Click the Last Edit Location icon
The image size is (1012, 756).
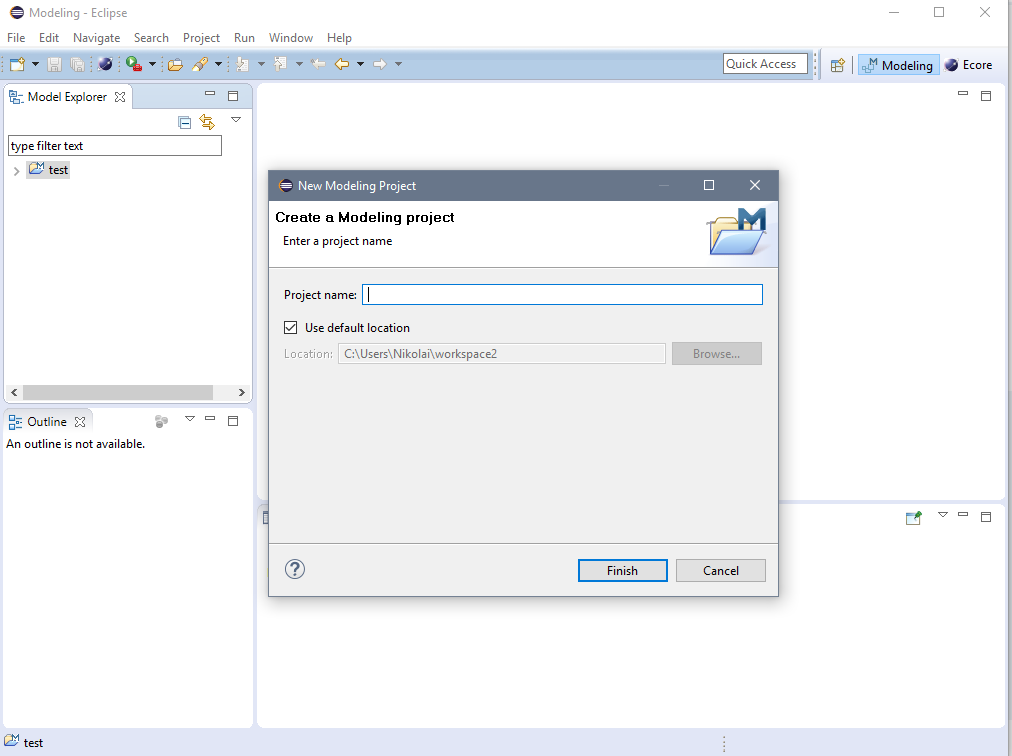(318, 64)
